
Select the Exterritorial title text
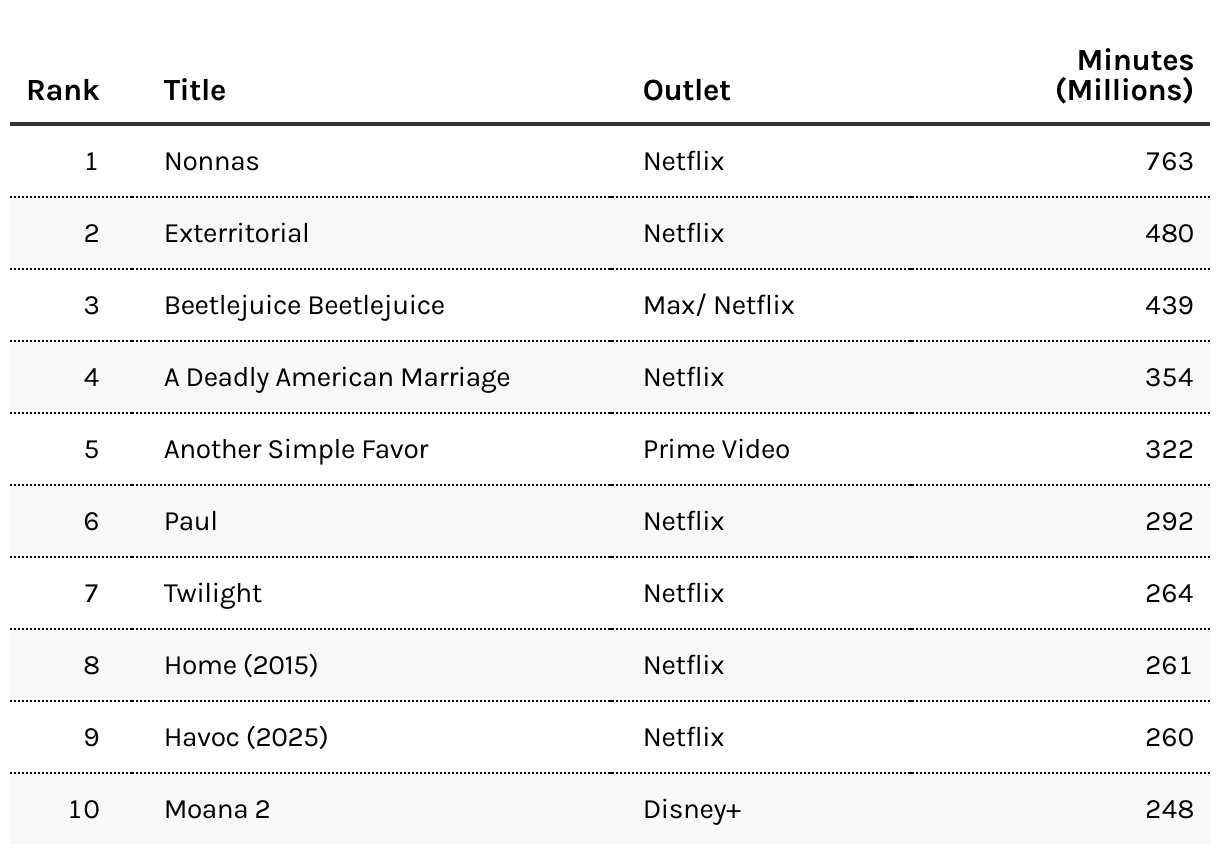[x=236, y=233]
